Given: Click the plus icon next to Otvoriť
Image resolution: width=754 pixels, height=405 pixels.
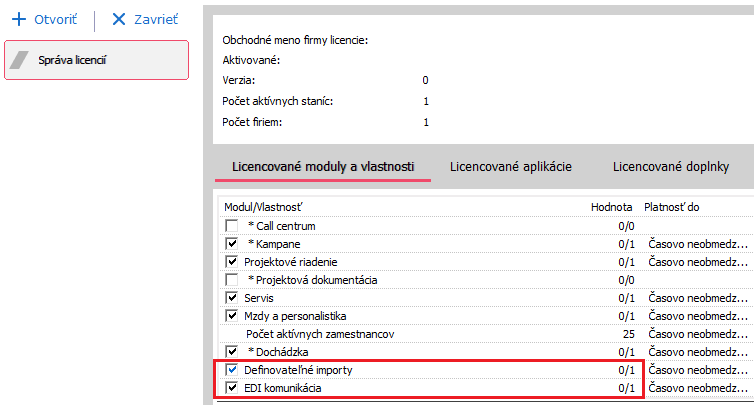Looking at the screenshot, I should tap(18, 19).
